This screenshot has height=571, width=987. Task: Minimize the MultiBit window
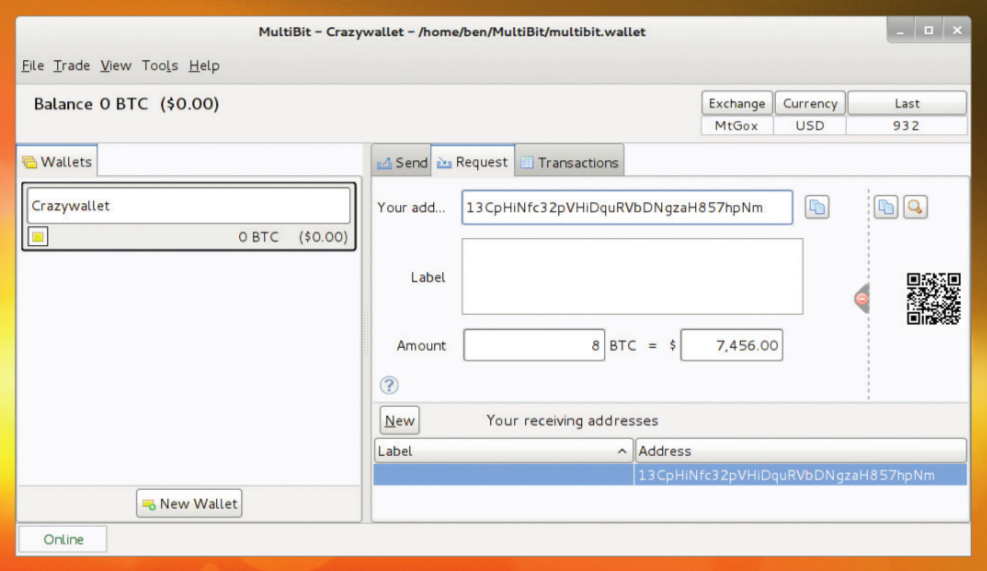[x=901, y=30]
